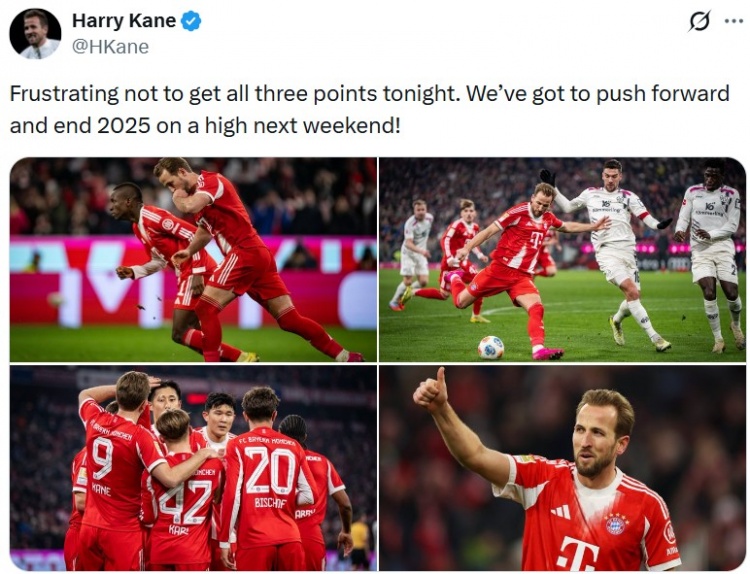750x574 pixels.
Task: Open the bottom-left team huddle photo
Action: [193, 468]
